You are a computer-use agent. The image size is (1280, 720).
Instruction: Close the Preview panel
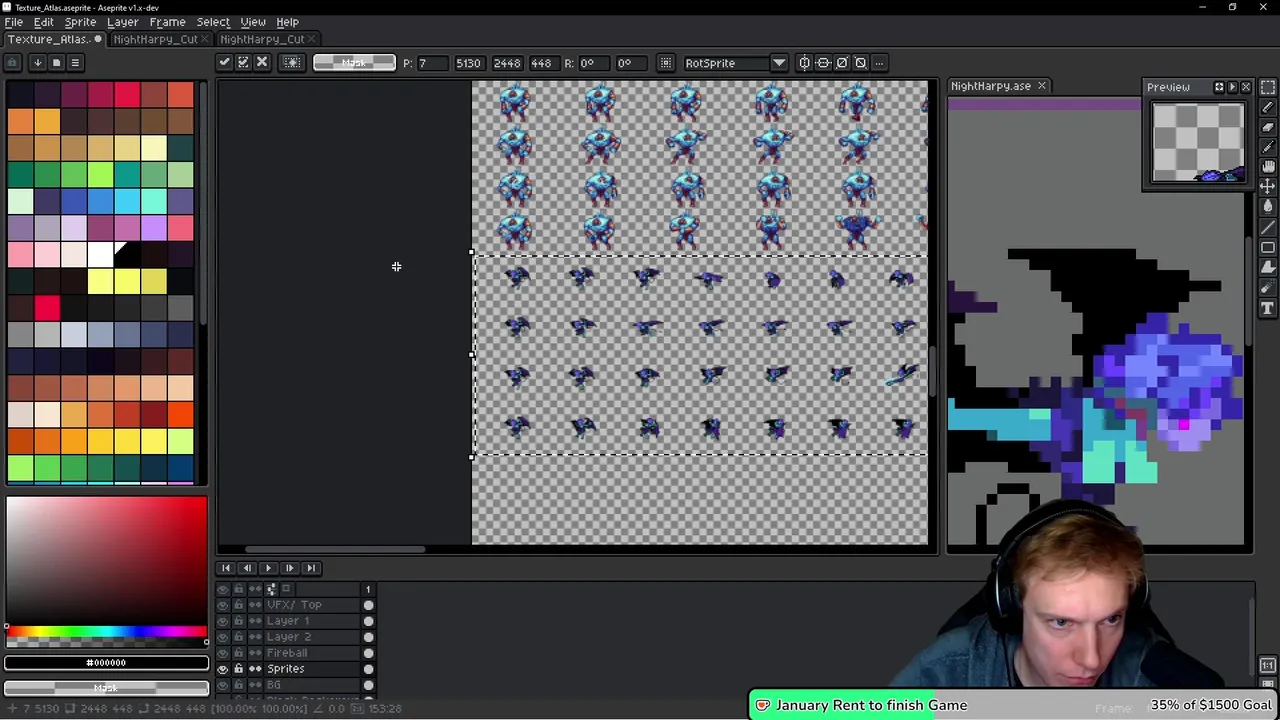click(x=1245, y=87)
